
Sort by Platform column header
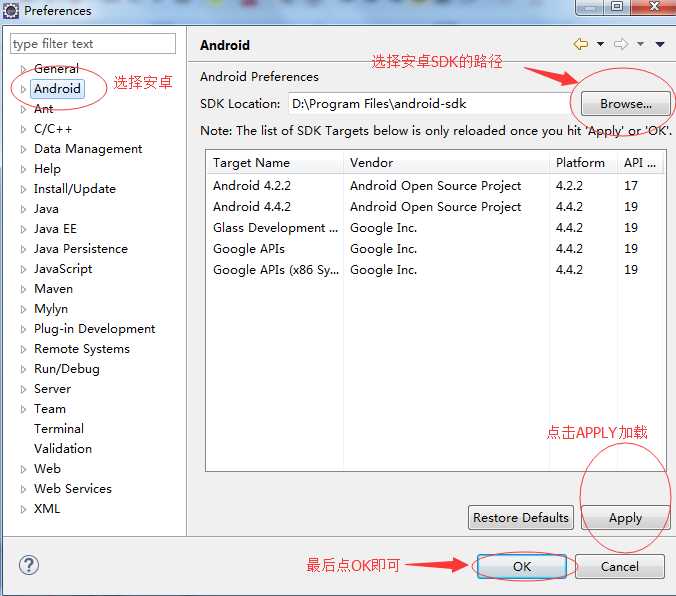[x=583, y=163]
